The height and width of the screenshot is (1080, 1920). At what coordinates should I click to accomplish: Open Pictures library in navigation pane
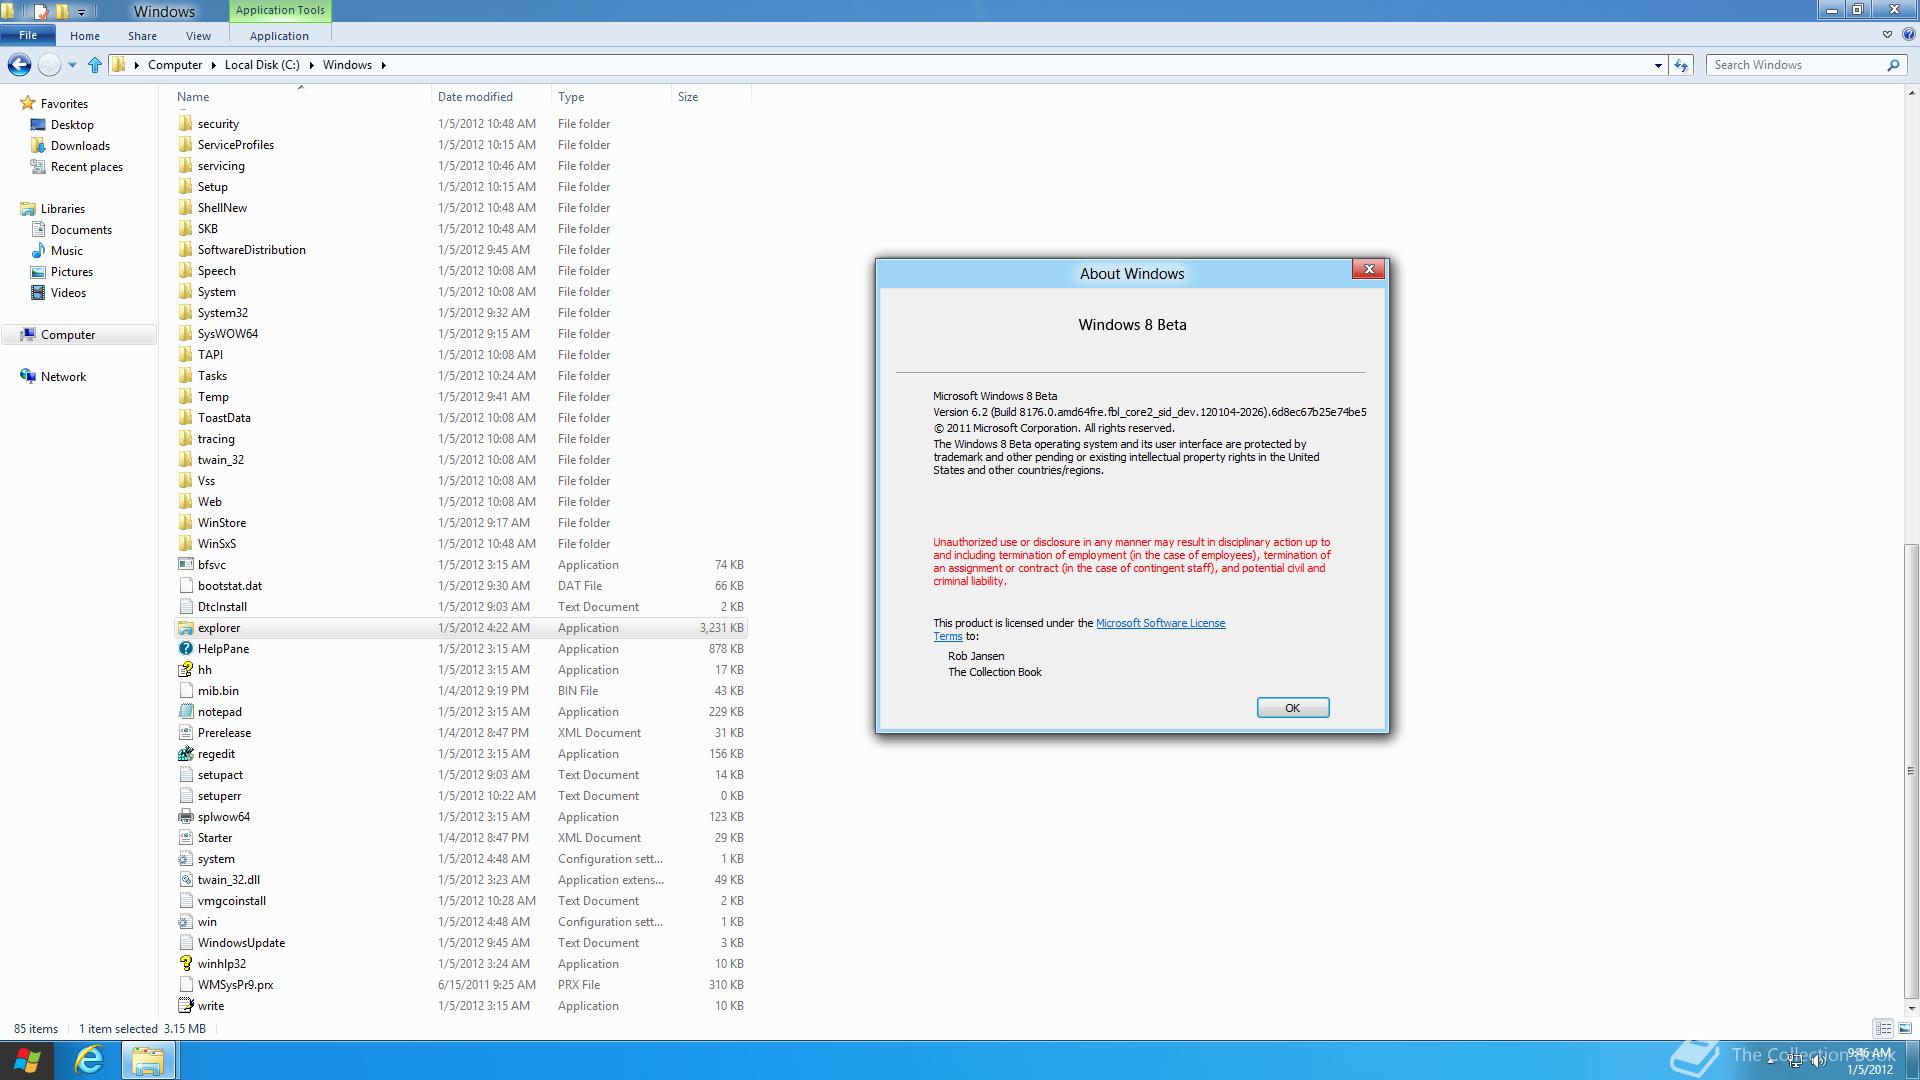[72, 272]
